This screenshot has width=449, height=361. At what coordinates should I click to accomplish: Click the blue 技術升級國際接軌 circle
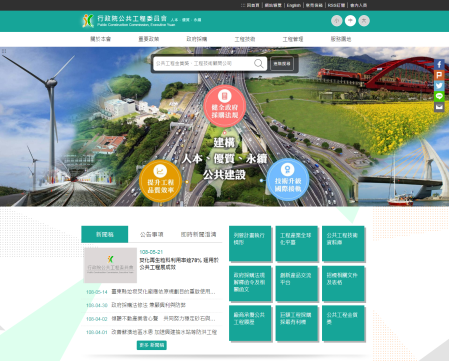click(288, 180)
